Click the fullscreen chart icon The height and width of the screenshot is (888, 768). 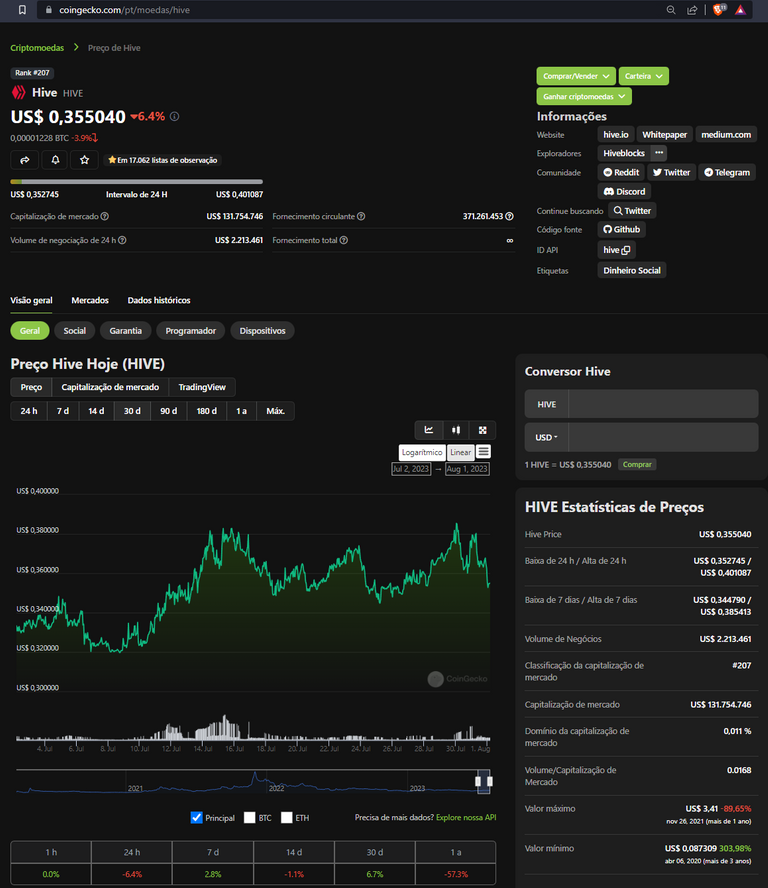[x=483, y=430]
